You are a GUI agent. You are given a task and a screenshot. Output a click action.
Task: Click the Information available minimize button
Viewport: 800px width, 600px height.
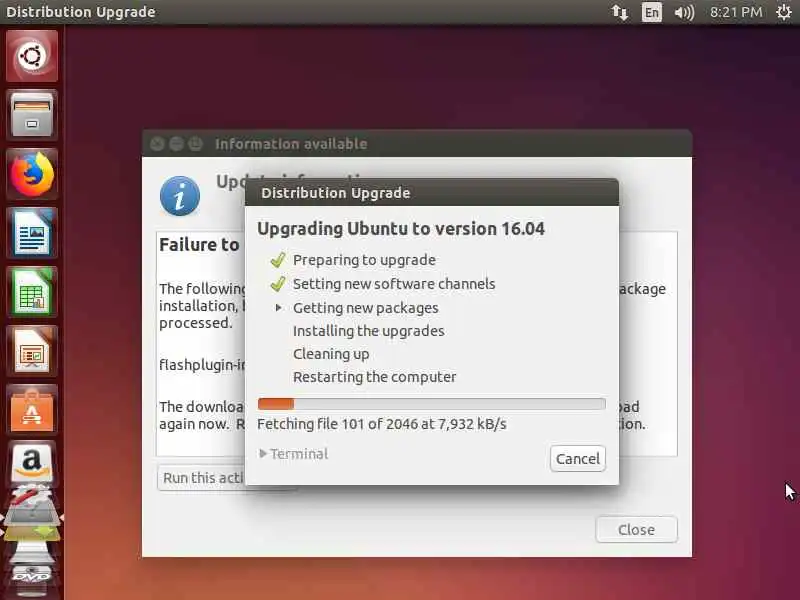[176, 144]
